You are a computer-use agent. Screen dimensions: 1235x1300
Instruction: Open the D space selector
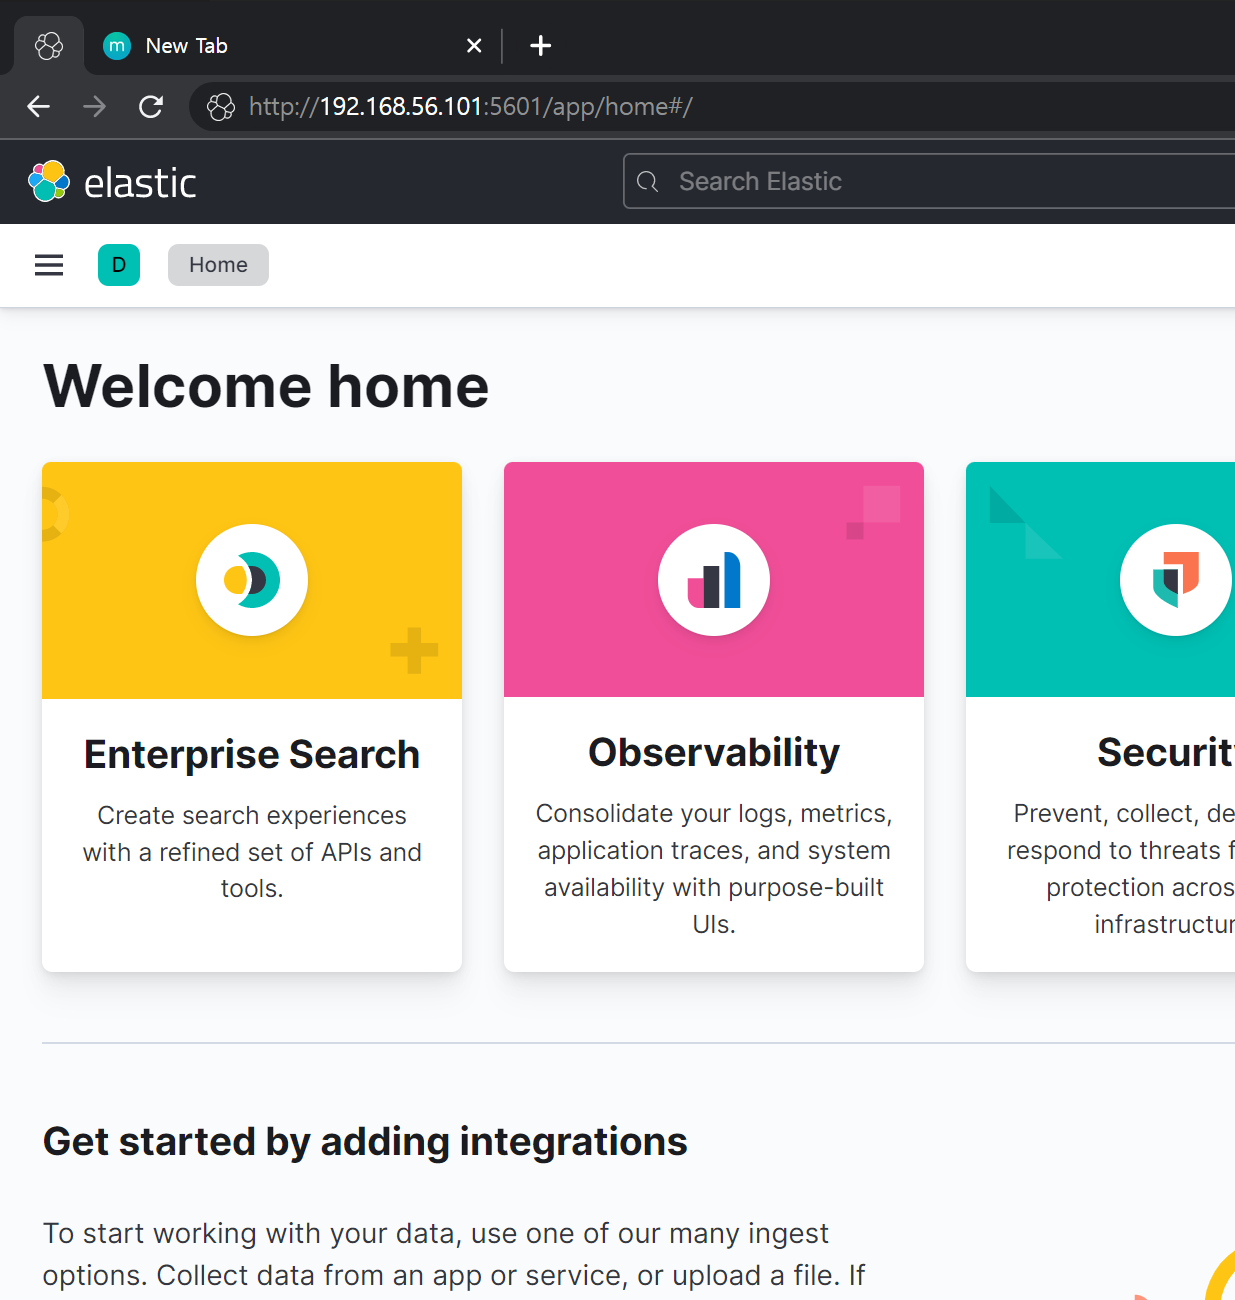point(119,265)
